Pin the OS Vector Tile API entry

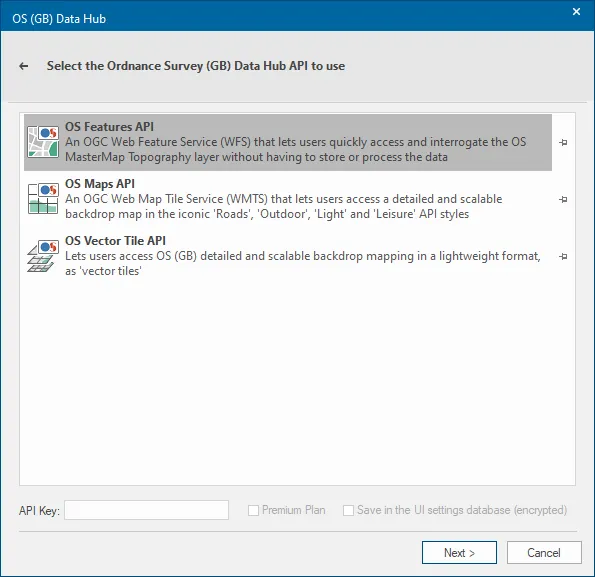563,256
